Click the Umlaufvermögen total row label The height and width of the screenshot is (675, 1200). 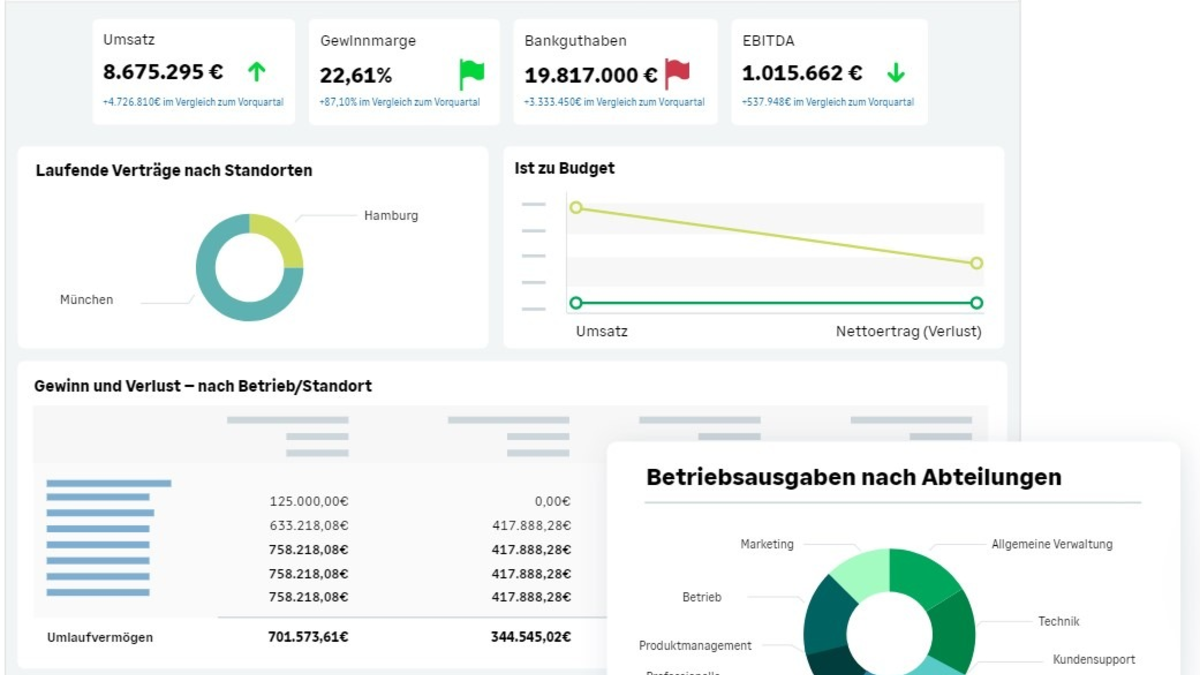(98, 637)
